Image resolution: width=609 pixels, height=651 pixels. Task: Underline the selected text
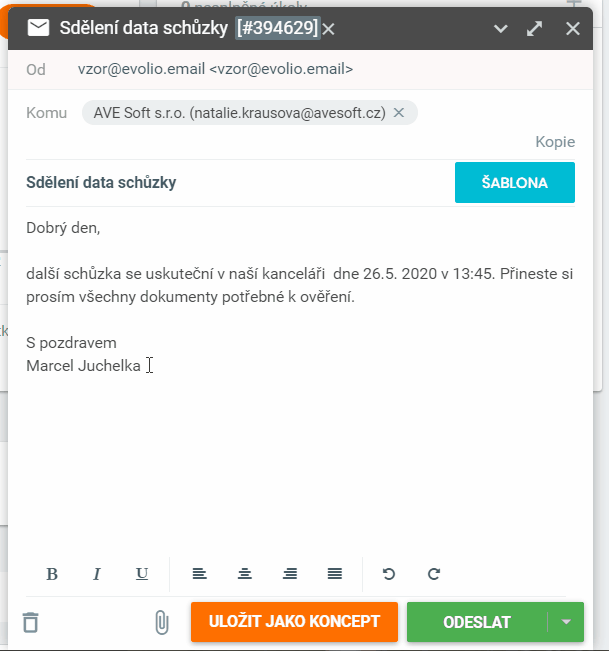[x=142, y=574]
